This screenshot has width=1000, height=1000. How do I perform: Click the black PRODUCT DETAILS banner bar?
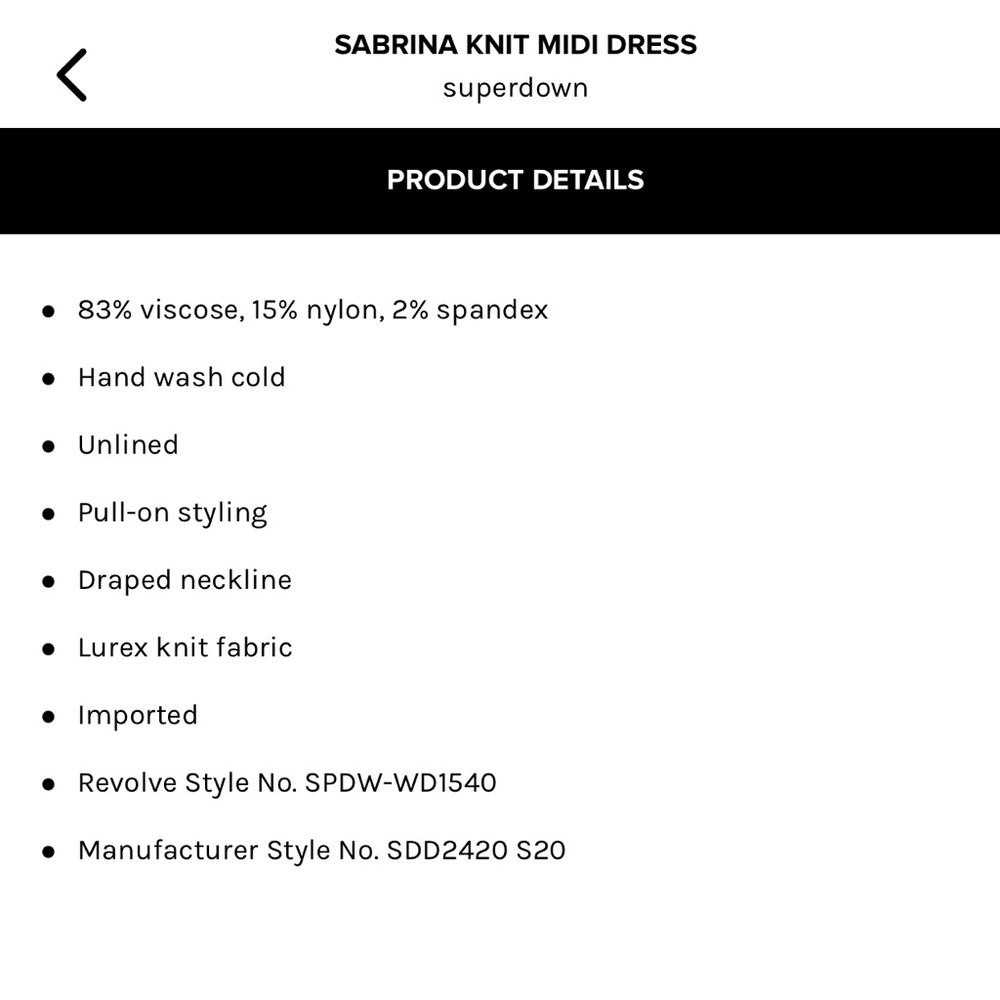(x=515, y=181)
